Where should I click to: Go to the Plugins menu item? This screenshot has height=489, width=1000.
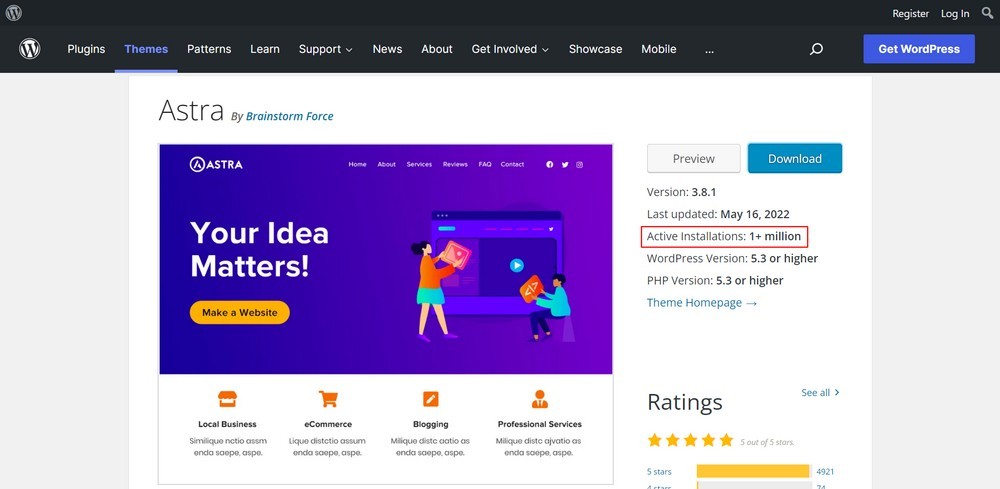point(86,49)
